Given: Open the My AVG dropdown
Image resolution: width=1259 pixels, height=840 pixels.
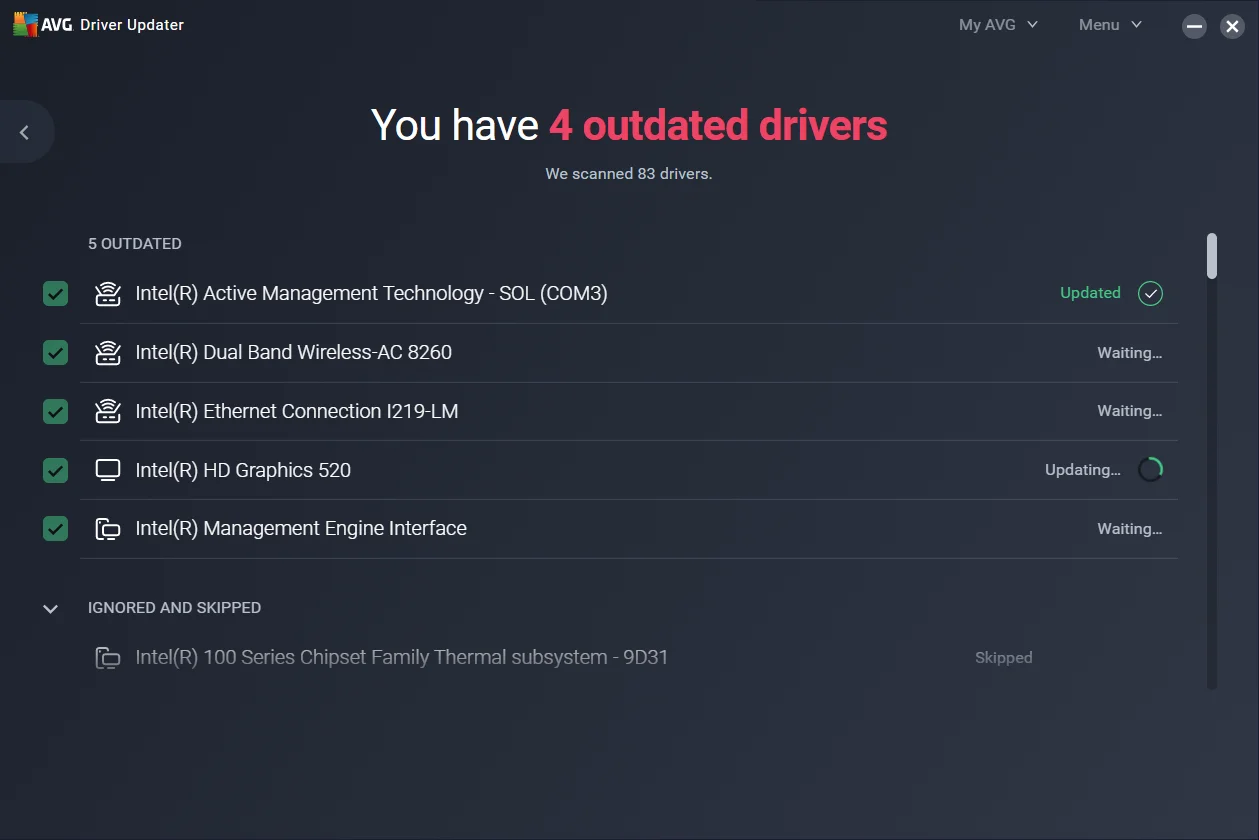Looking at the screenshot, I should click(997, 24).
